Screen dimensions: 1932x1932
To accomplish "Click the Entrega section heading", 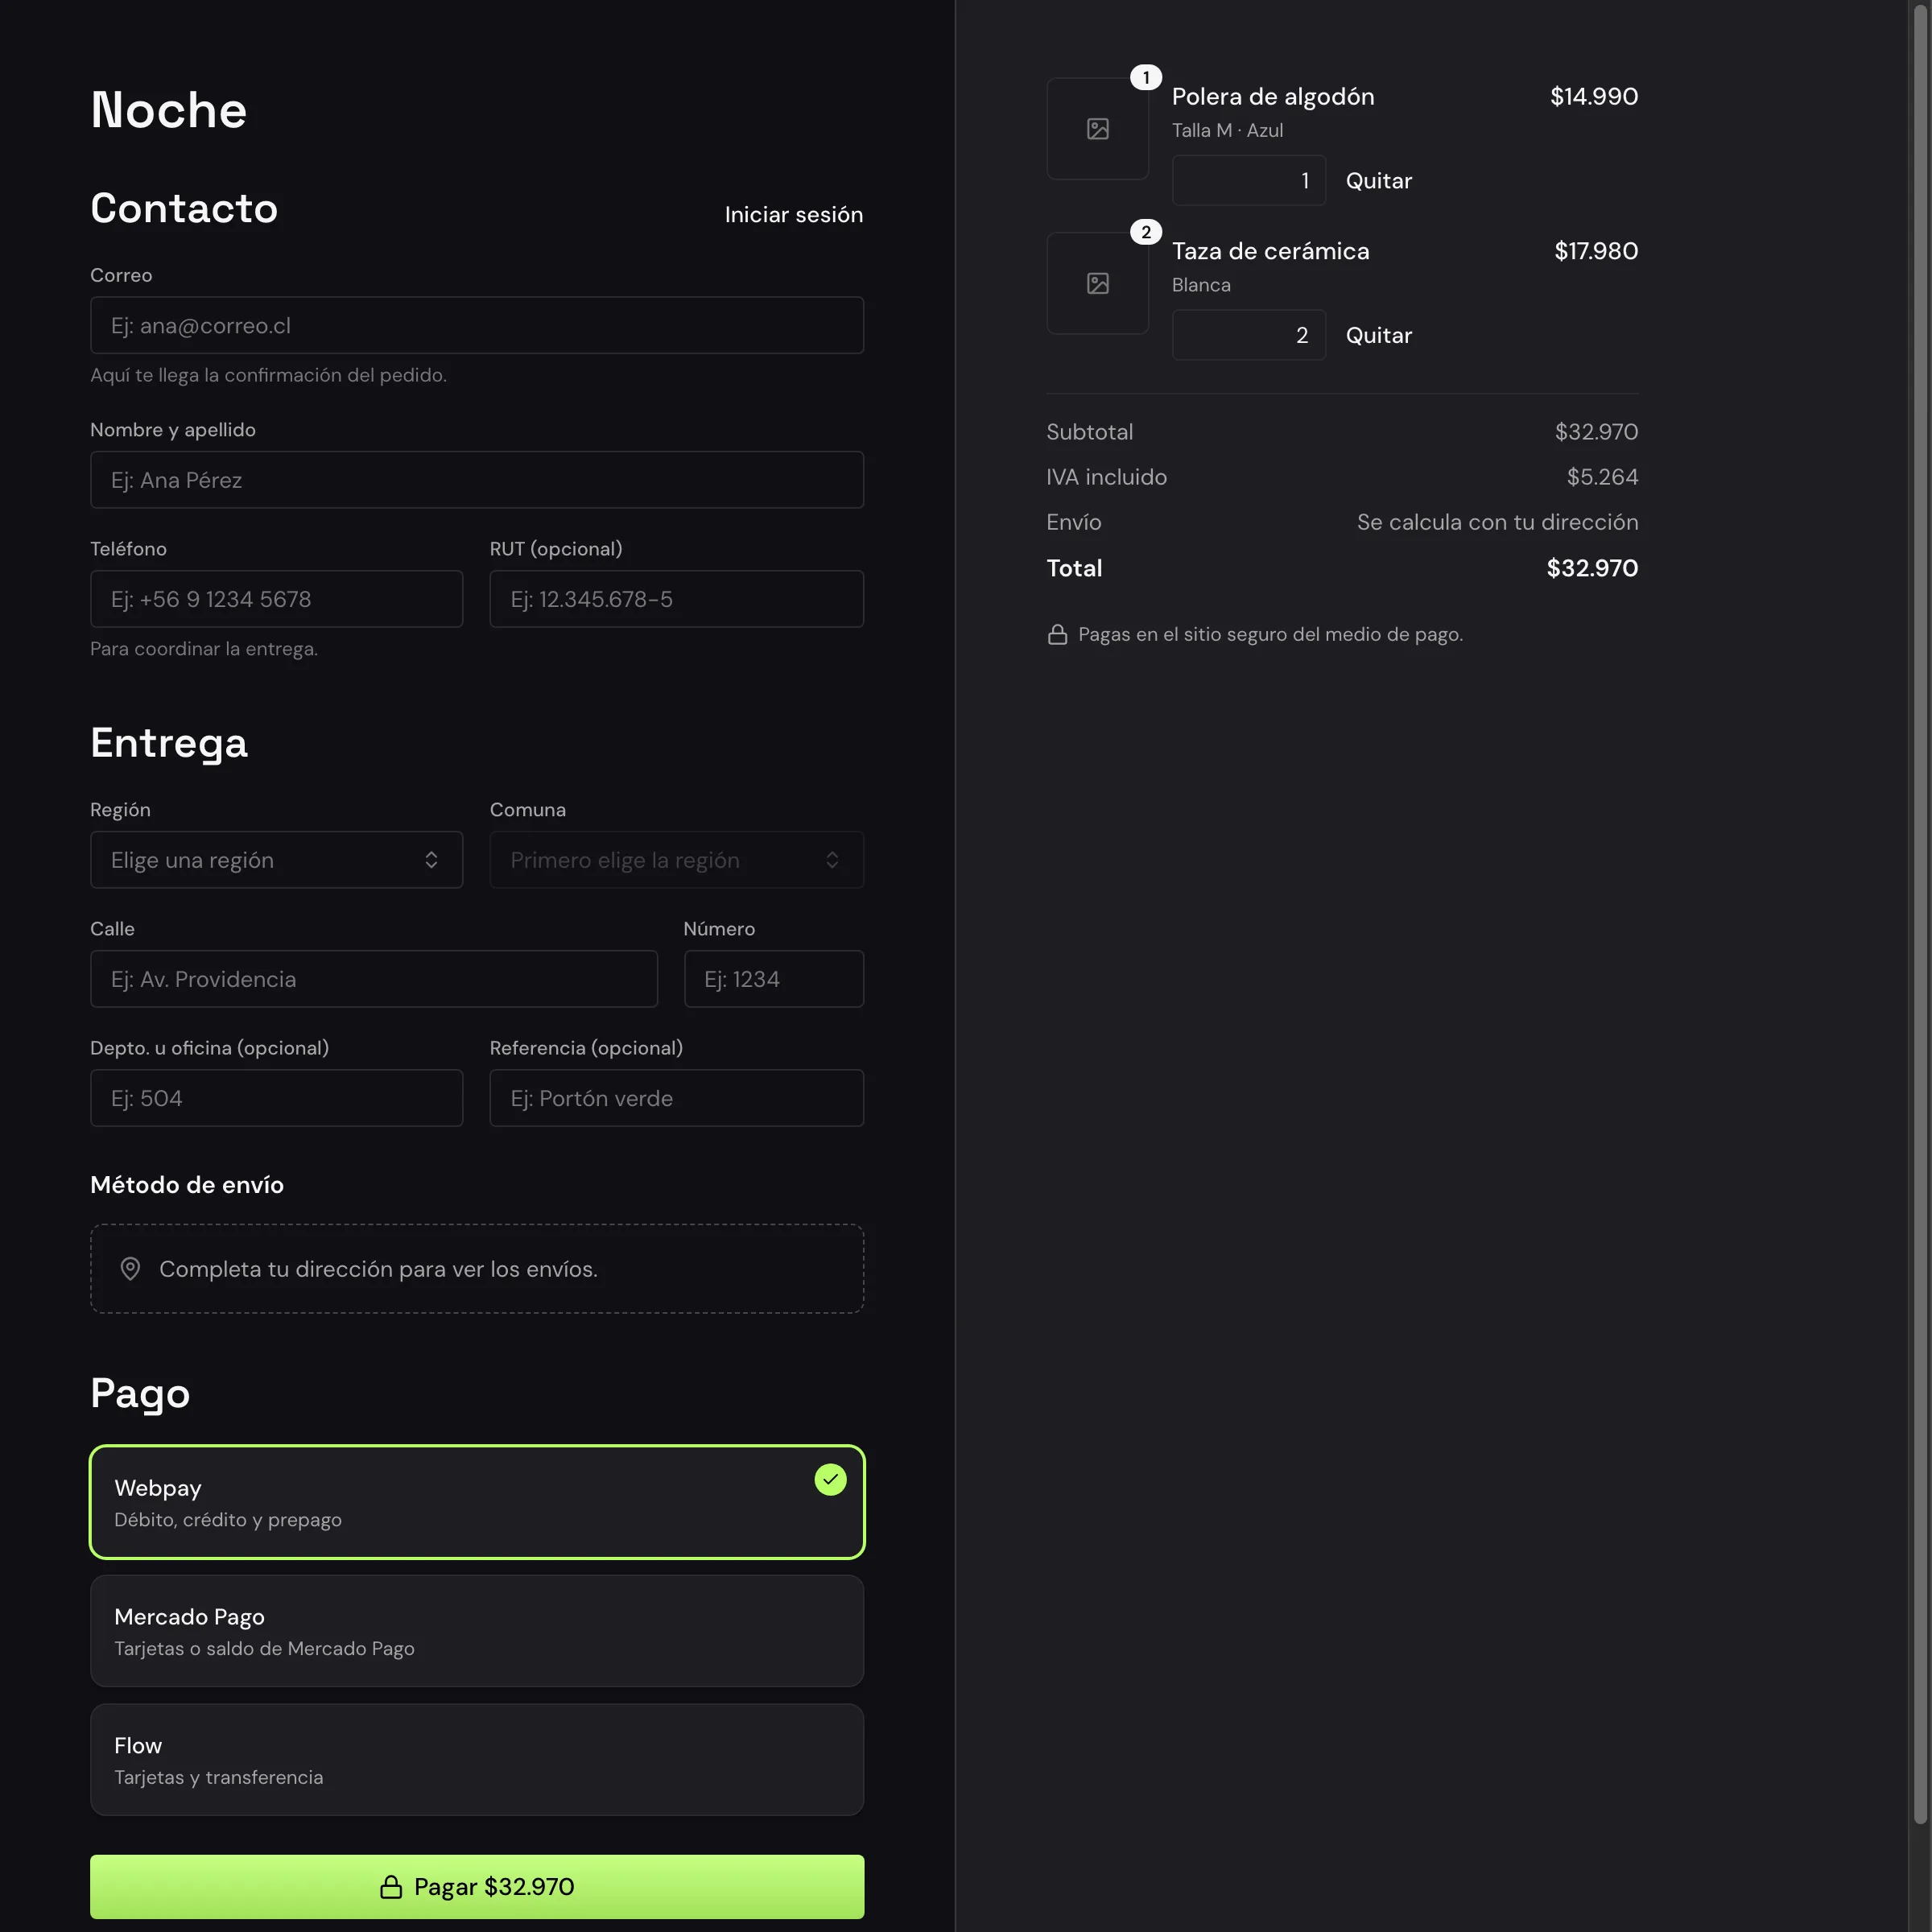I will coord(169,743).
